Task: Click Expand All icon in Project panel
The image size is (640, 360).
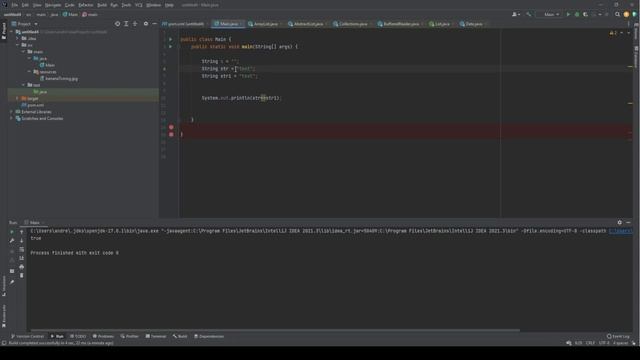Action: point(126,24)
